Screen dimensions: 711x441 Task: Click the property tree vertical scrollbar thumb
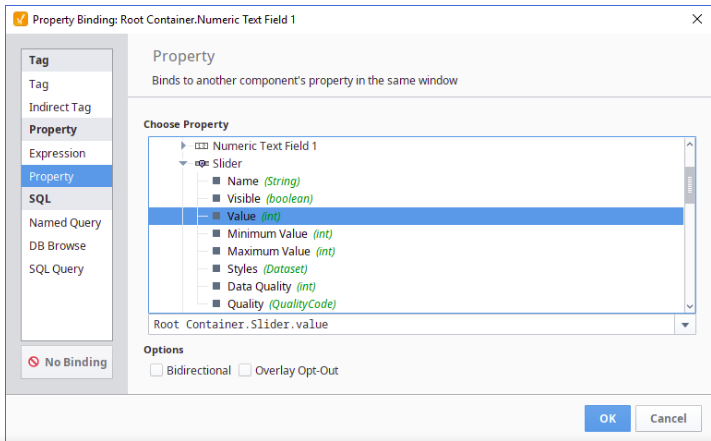click(689, 183)
